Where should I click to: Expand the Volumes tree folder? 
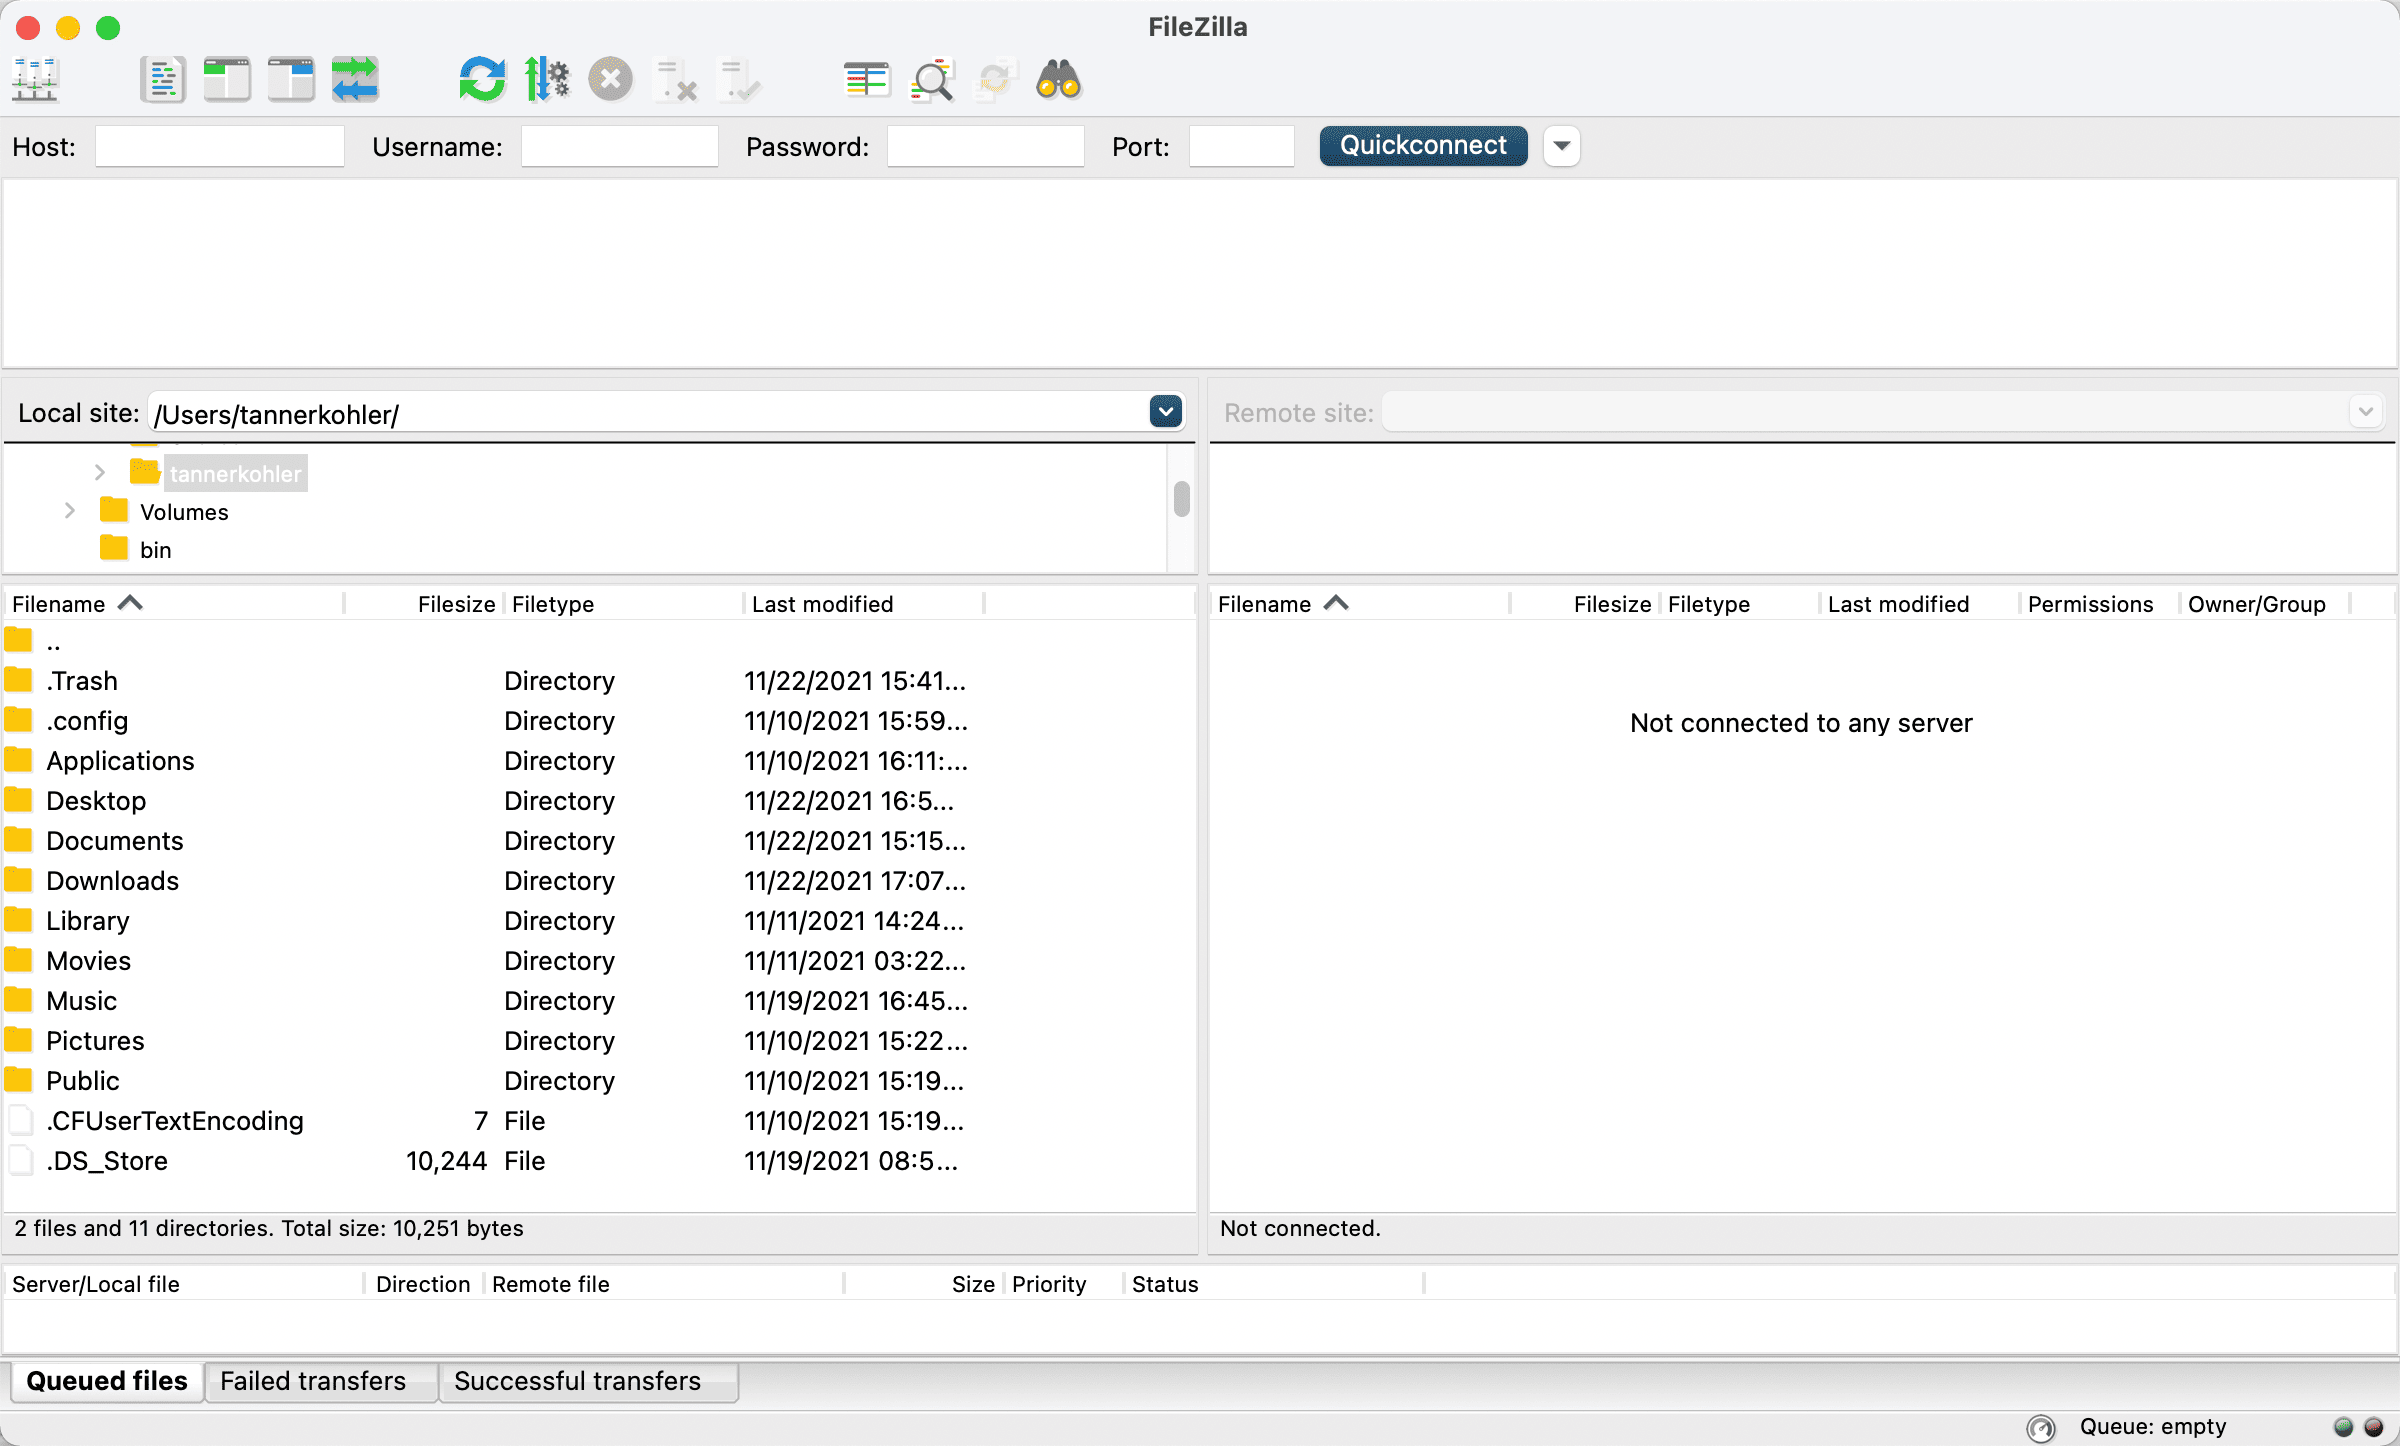pyautogui.click(x=69, y=511)
